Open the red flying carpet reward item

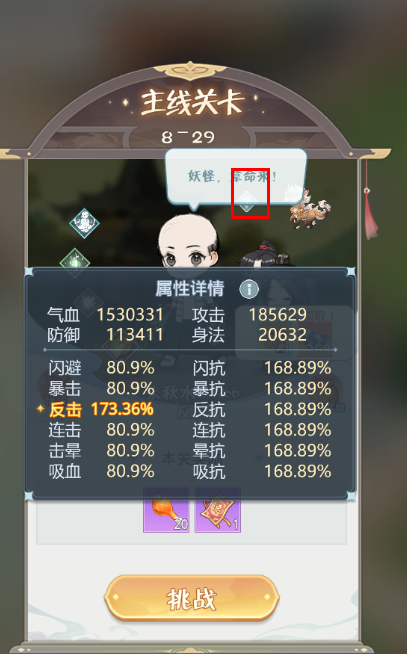[x=218, y=510]
